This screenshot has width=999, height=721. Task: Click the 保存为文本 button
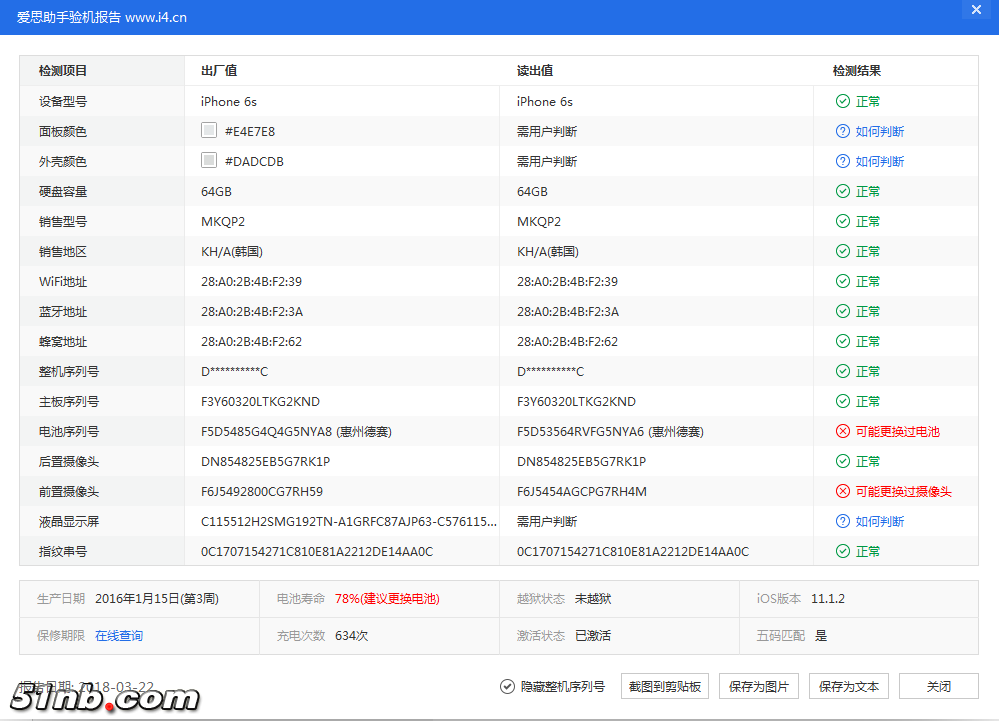[848, 686]
